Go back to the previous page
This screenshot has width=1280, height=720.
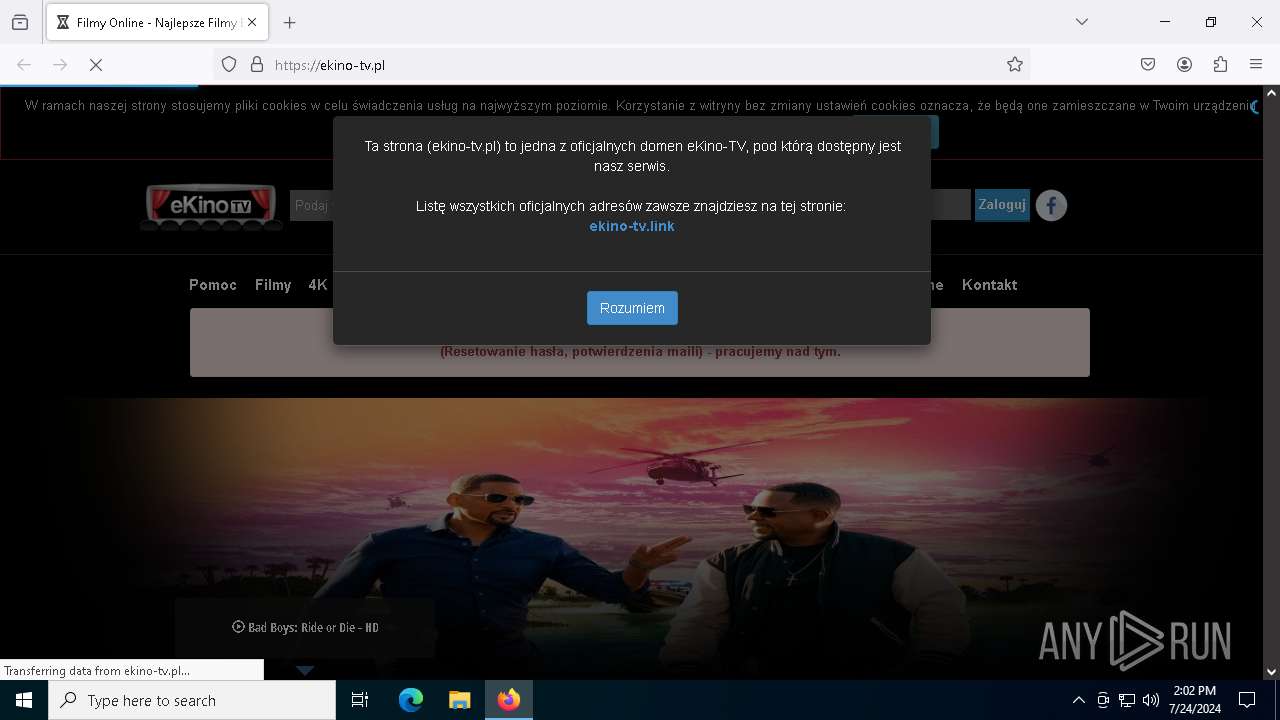(x=24, y=65)
